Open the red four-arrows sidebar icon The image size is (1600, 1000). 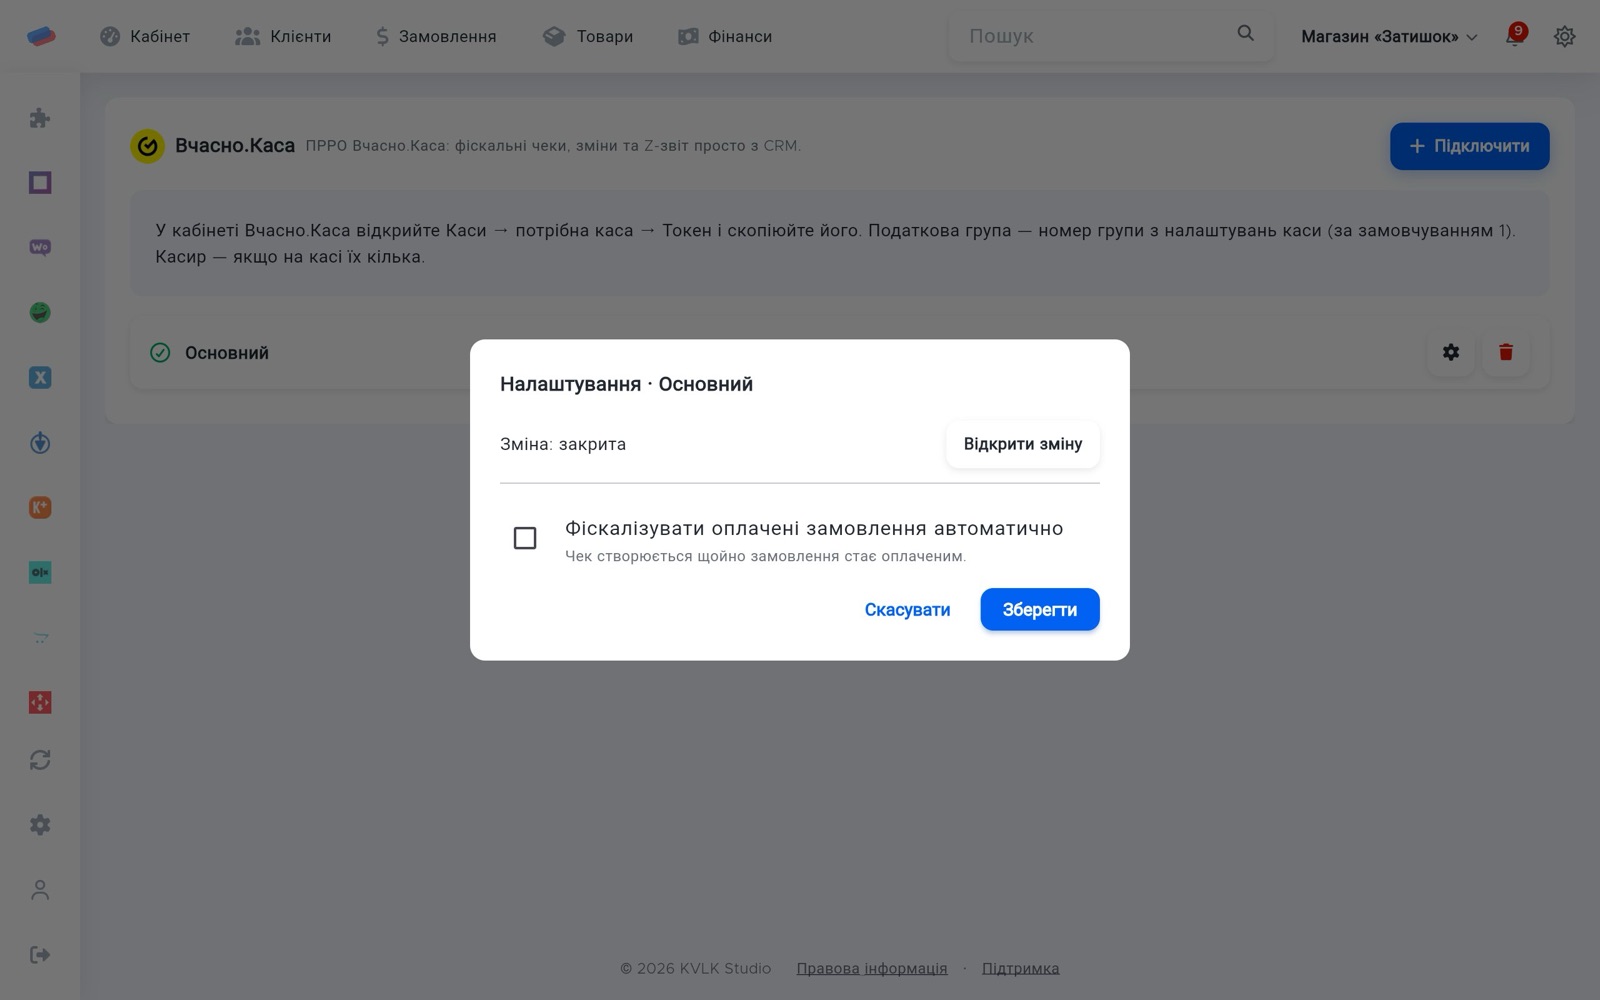click(40, 703)
